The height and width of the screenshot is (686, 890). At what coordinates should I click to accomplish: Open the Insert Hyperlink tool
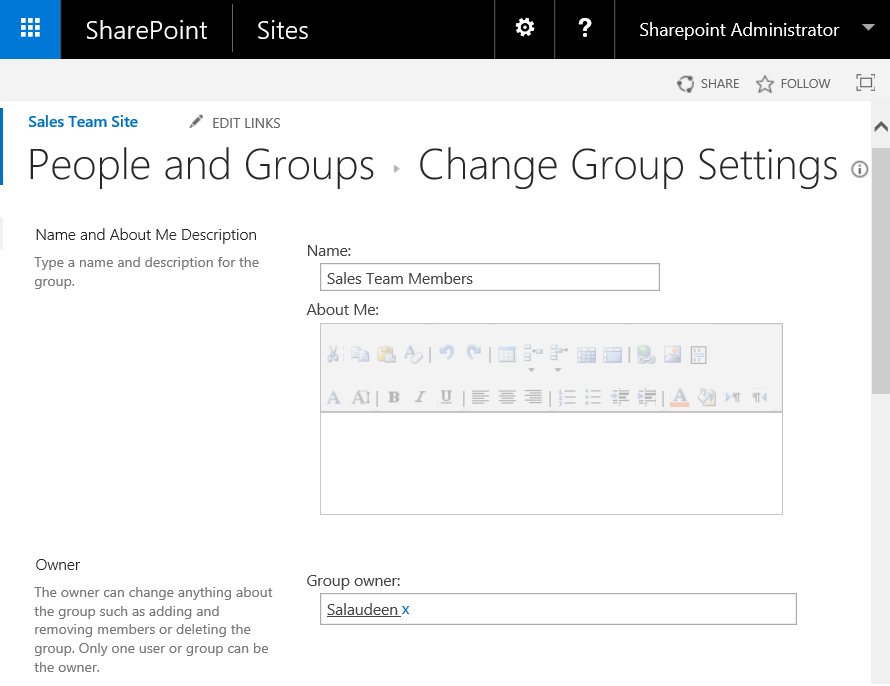coord(645,352)
